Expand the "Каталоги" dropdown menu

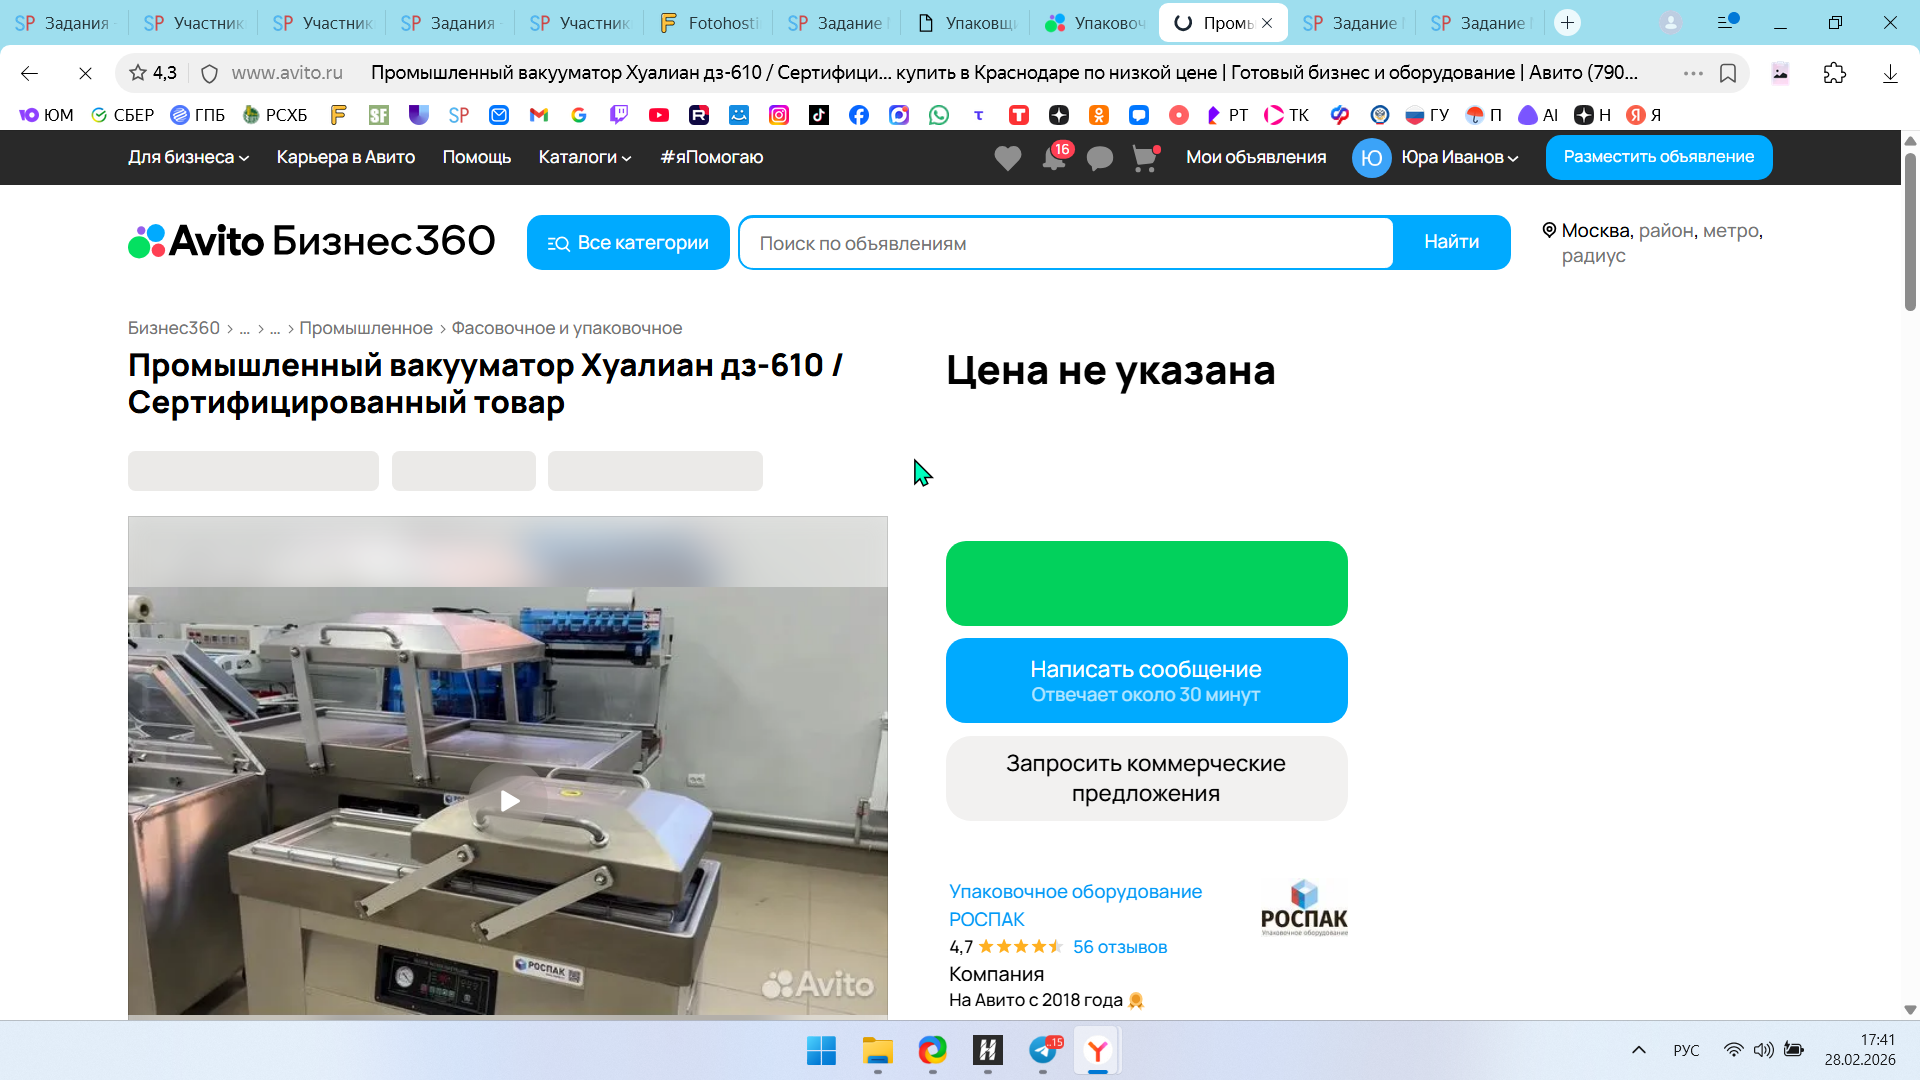point(584,157)
